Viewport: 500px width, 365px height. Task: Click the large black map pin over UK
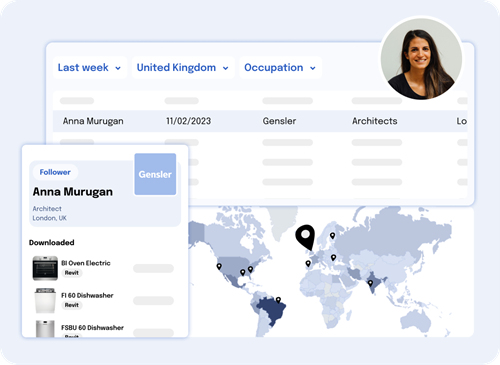pos(305,237)
